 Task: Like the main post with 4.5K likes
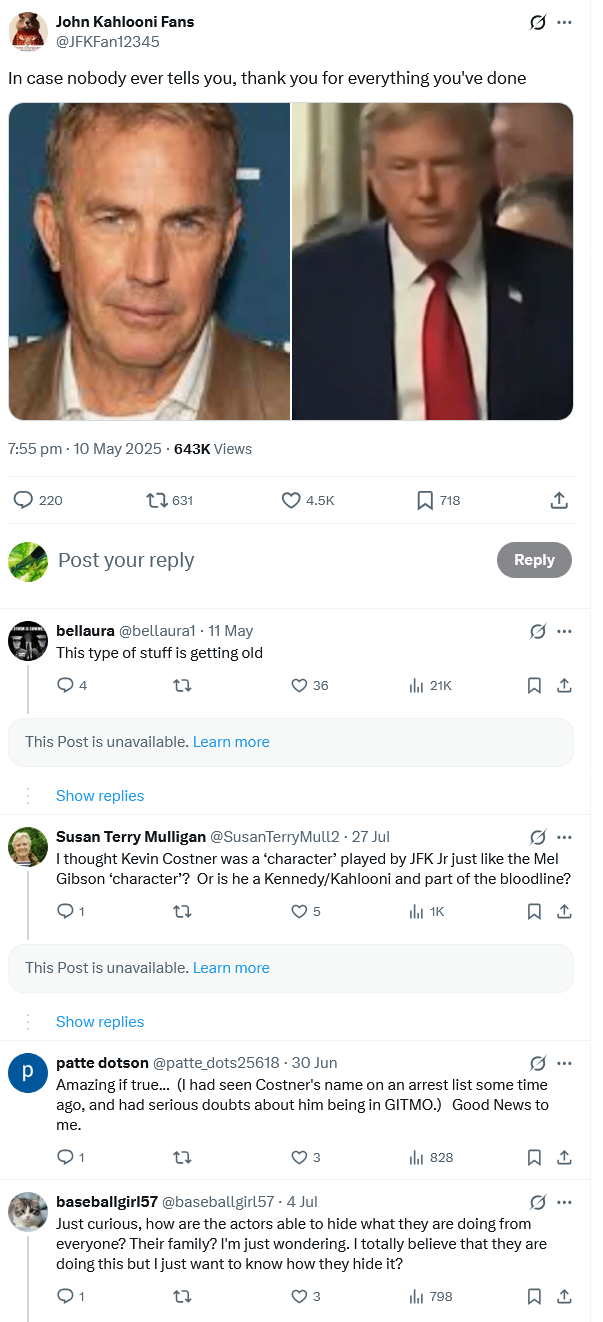tap(291, 500)
